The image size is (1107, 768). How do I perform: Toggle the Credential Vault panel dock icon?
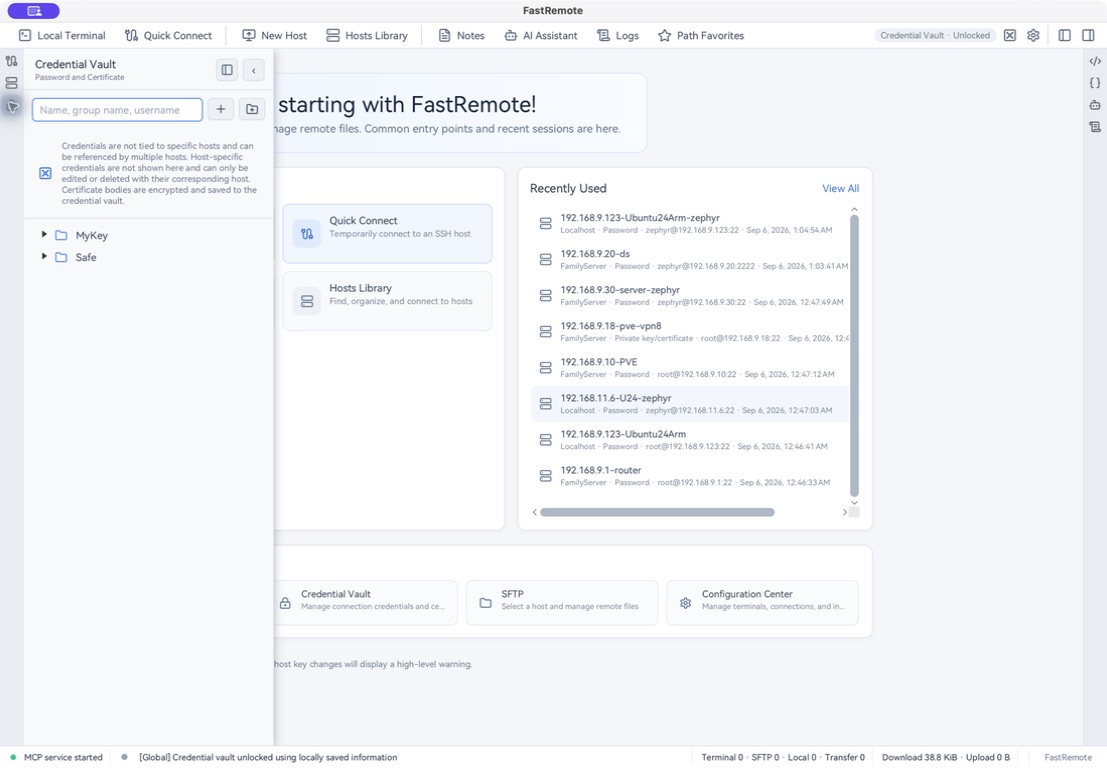(227, 70)
